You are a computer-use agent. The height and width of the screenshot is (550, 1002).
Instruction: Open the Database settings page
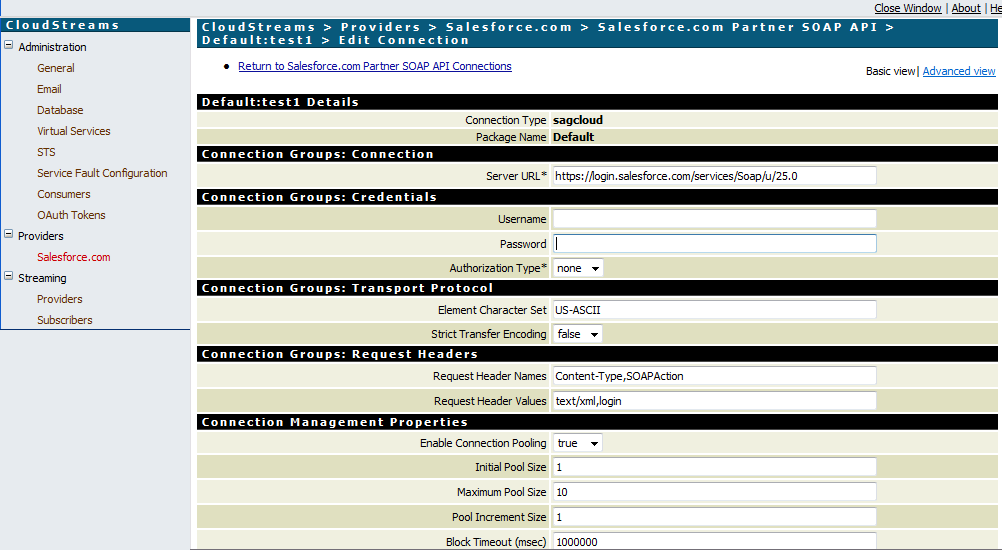click(60, 110)
